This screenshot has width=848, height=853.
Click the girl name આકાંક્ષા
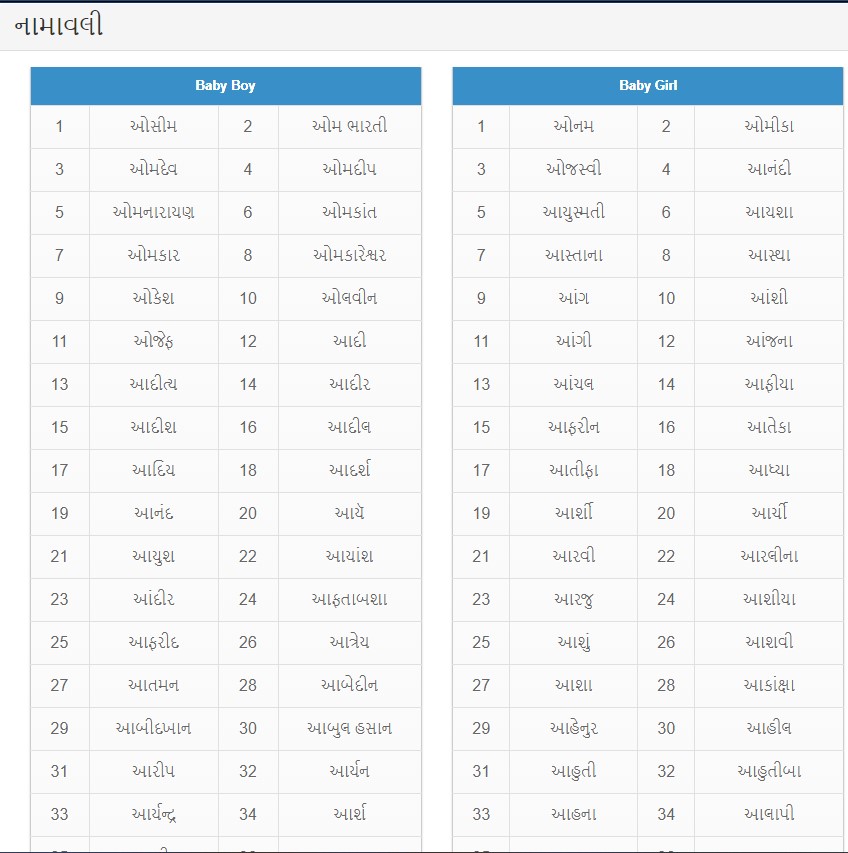point(768,685)
